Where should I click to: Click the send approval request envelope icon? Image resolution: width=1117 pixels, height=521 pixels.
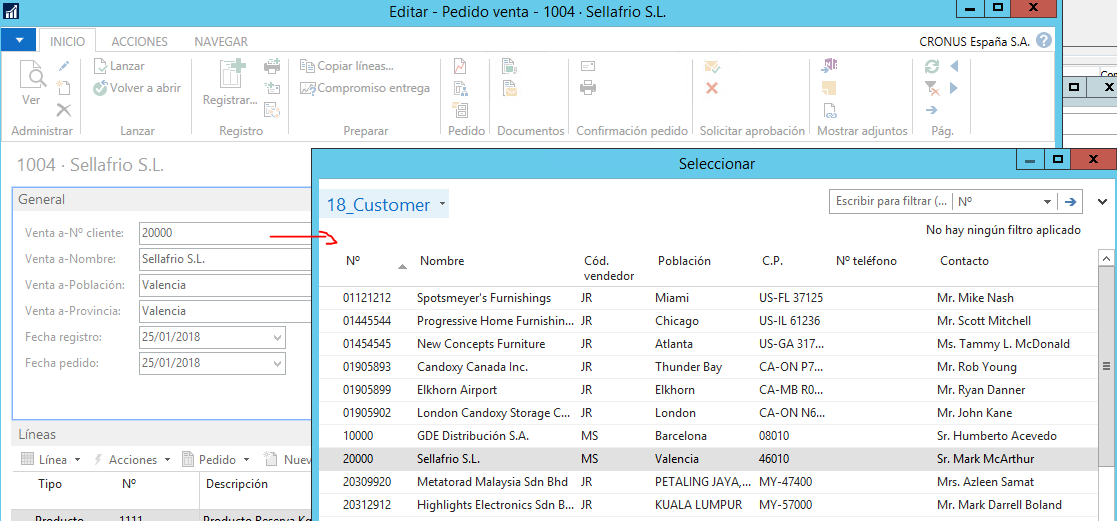pyautogui.click(x=712, y=67)
